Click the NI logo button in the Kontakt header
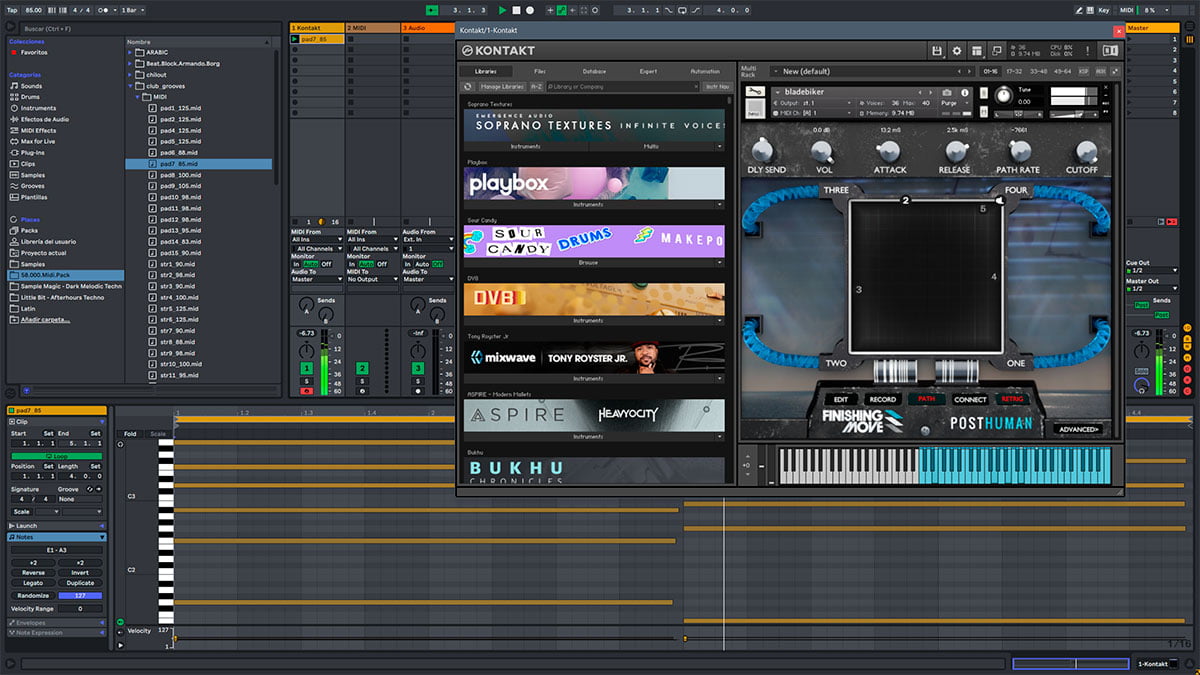This screenshot has height=675, width=1200. pos(1110,50)
